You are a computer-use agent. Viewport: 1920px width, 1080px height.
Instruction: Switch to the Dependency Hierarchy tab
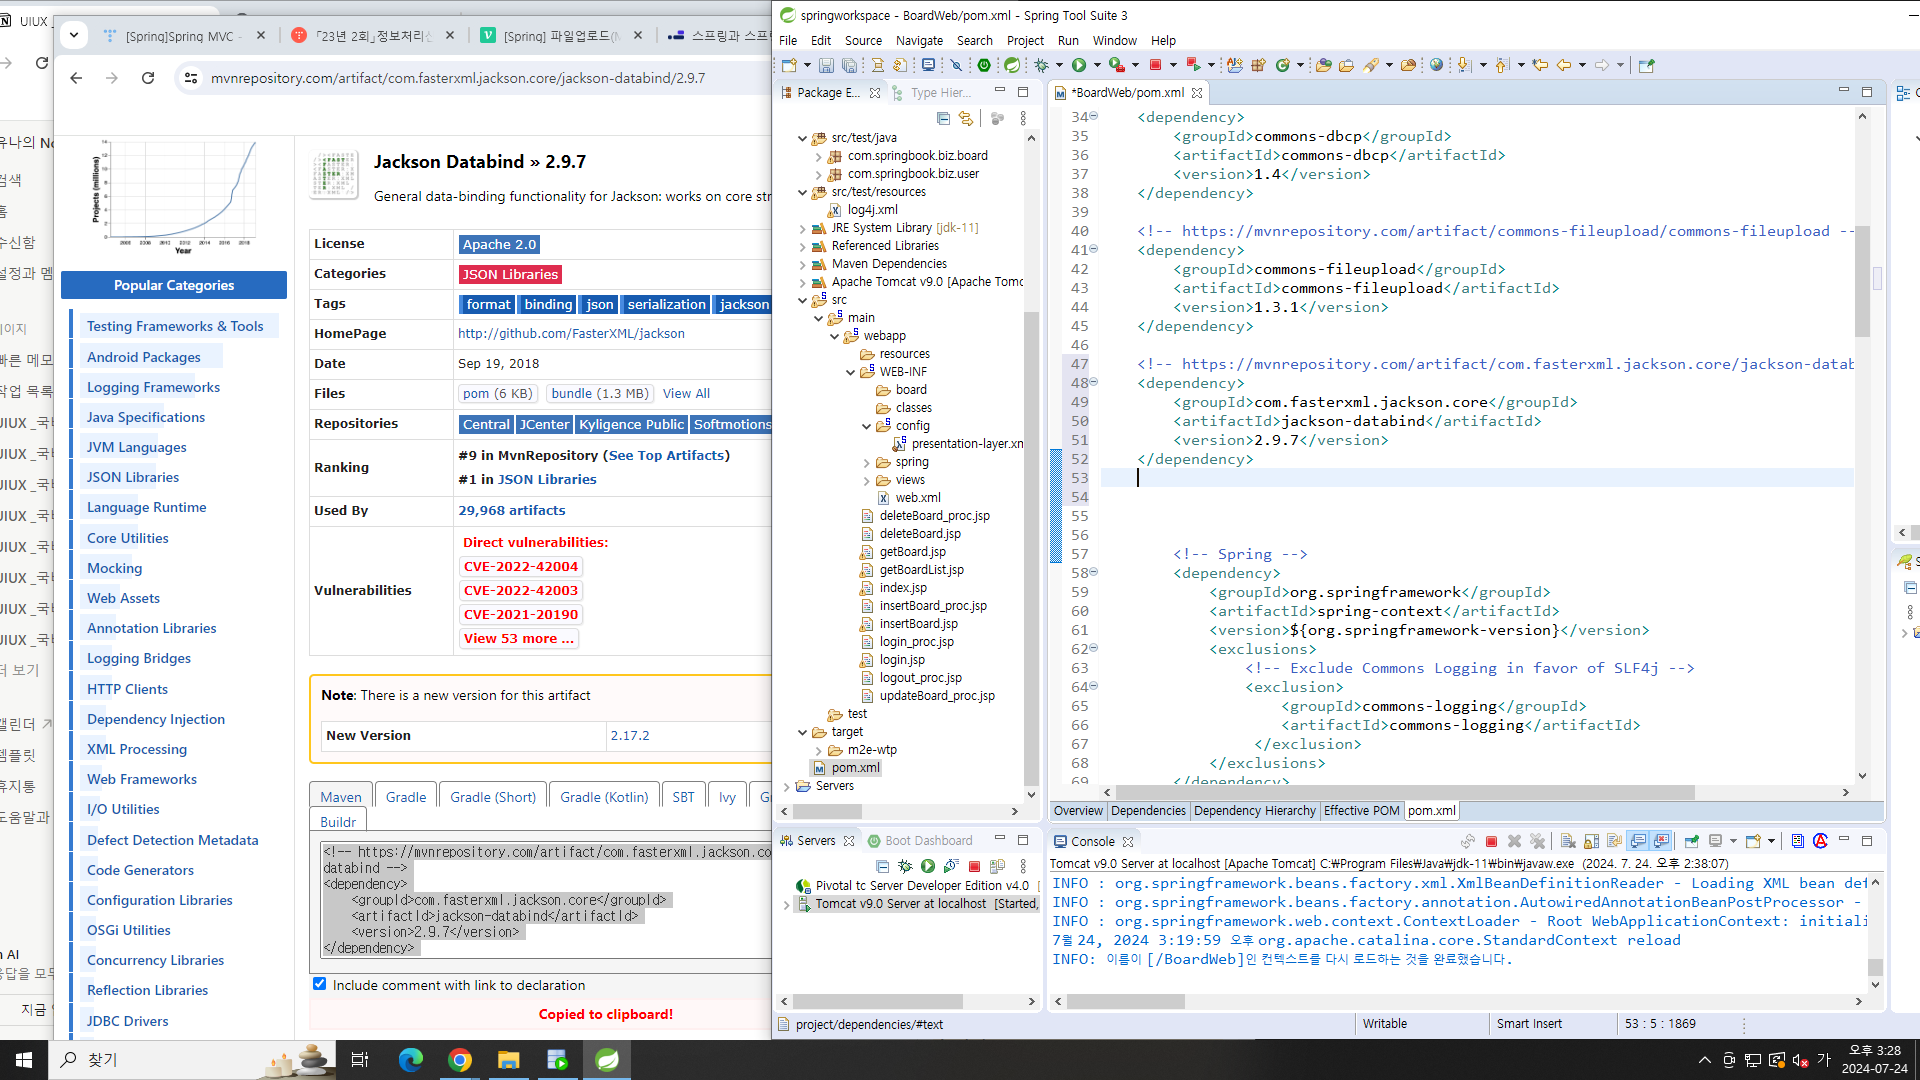pyautogui.click(x=1254, y=811)
